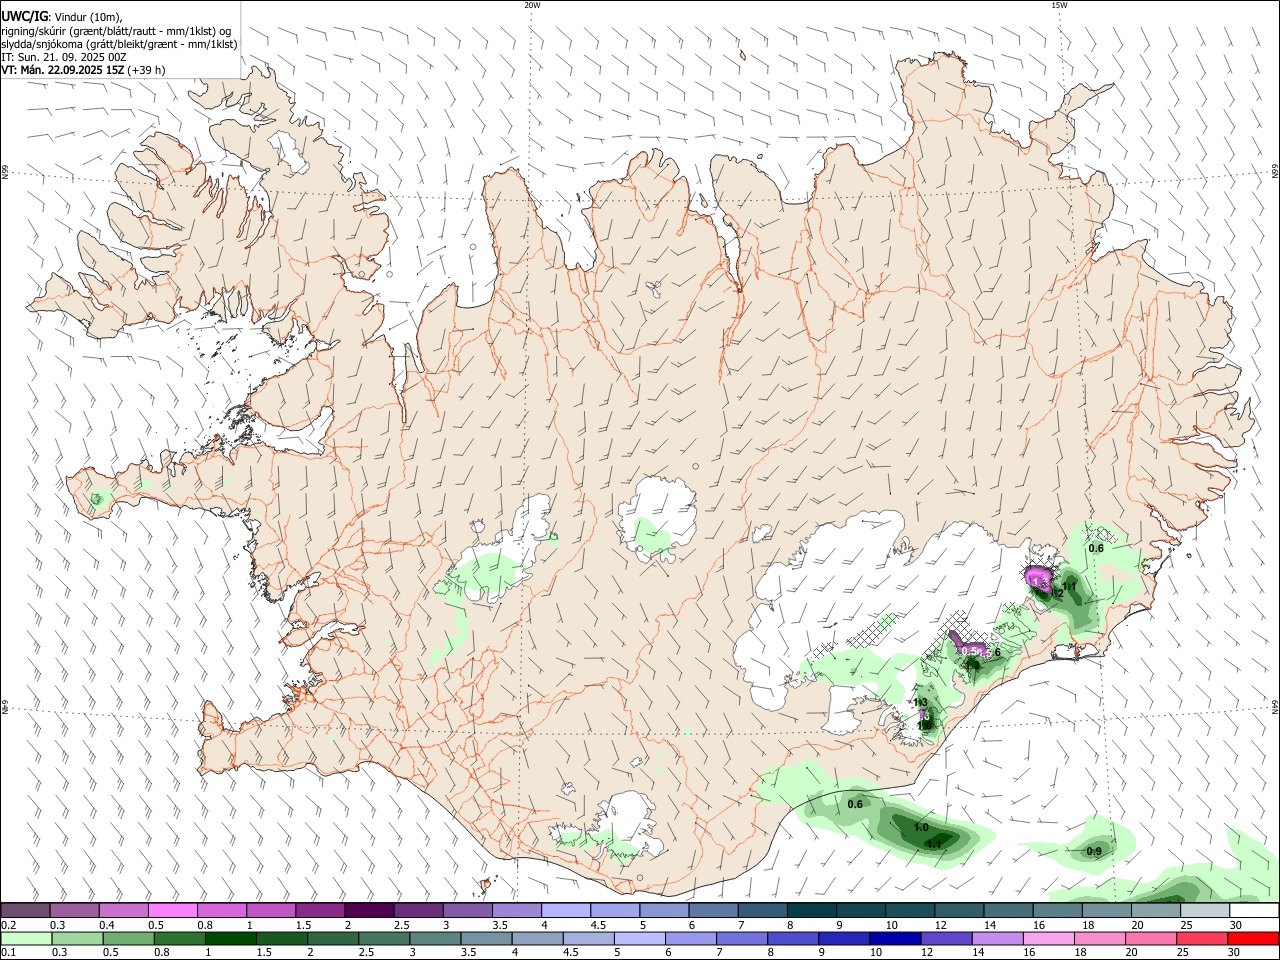Viewport: 1280px width, 960px height.
Task: Click the '0.6' value in the offshore southern rain band
Action: point(855,804)
